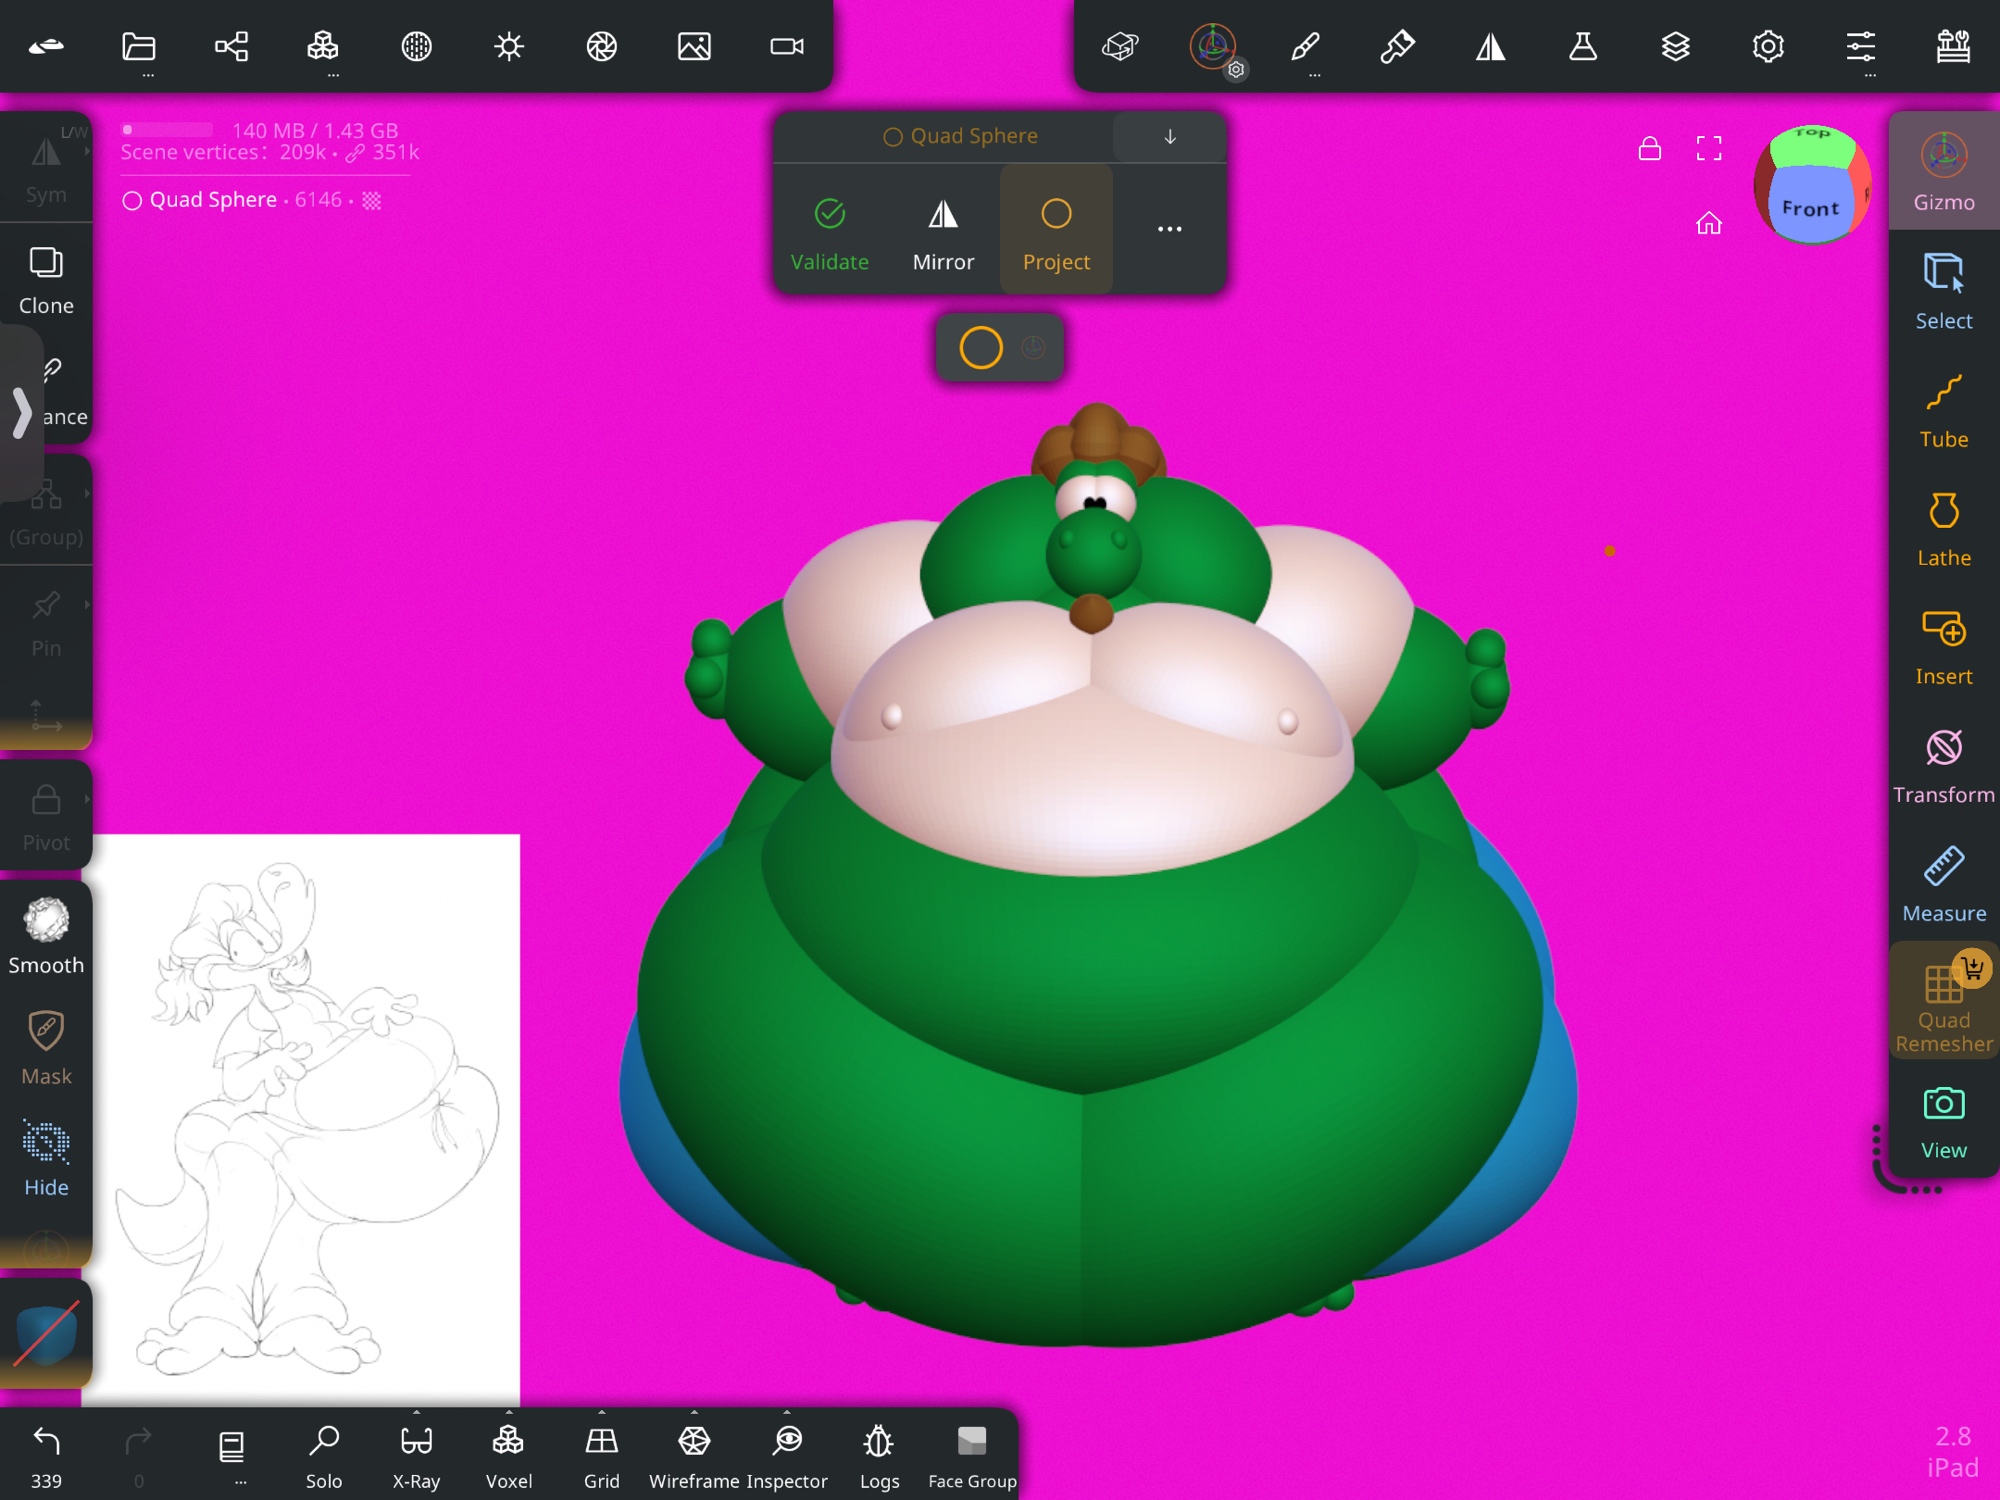
Task: Validate the Quad Sphere primitive
Action: click(x=829, y=233)
